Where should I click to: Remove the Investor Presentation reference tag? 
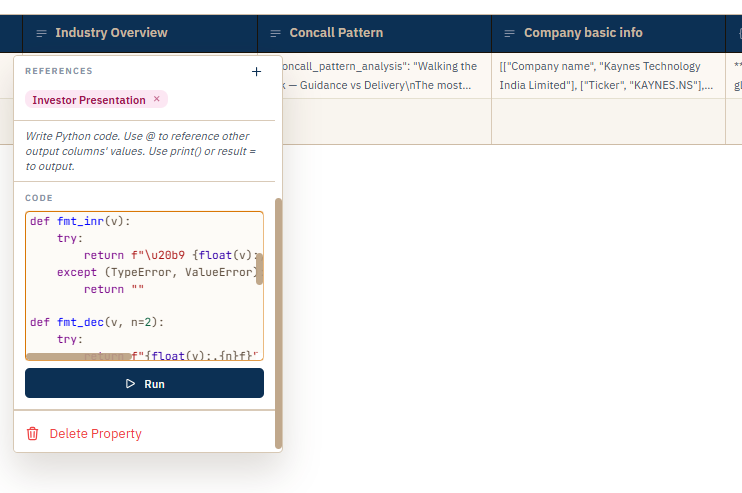coord(157,99)
